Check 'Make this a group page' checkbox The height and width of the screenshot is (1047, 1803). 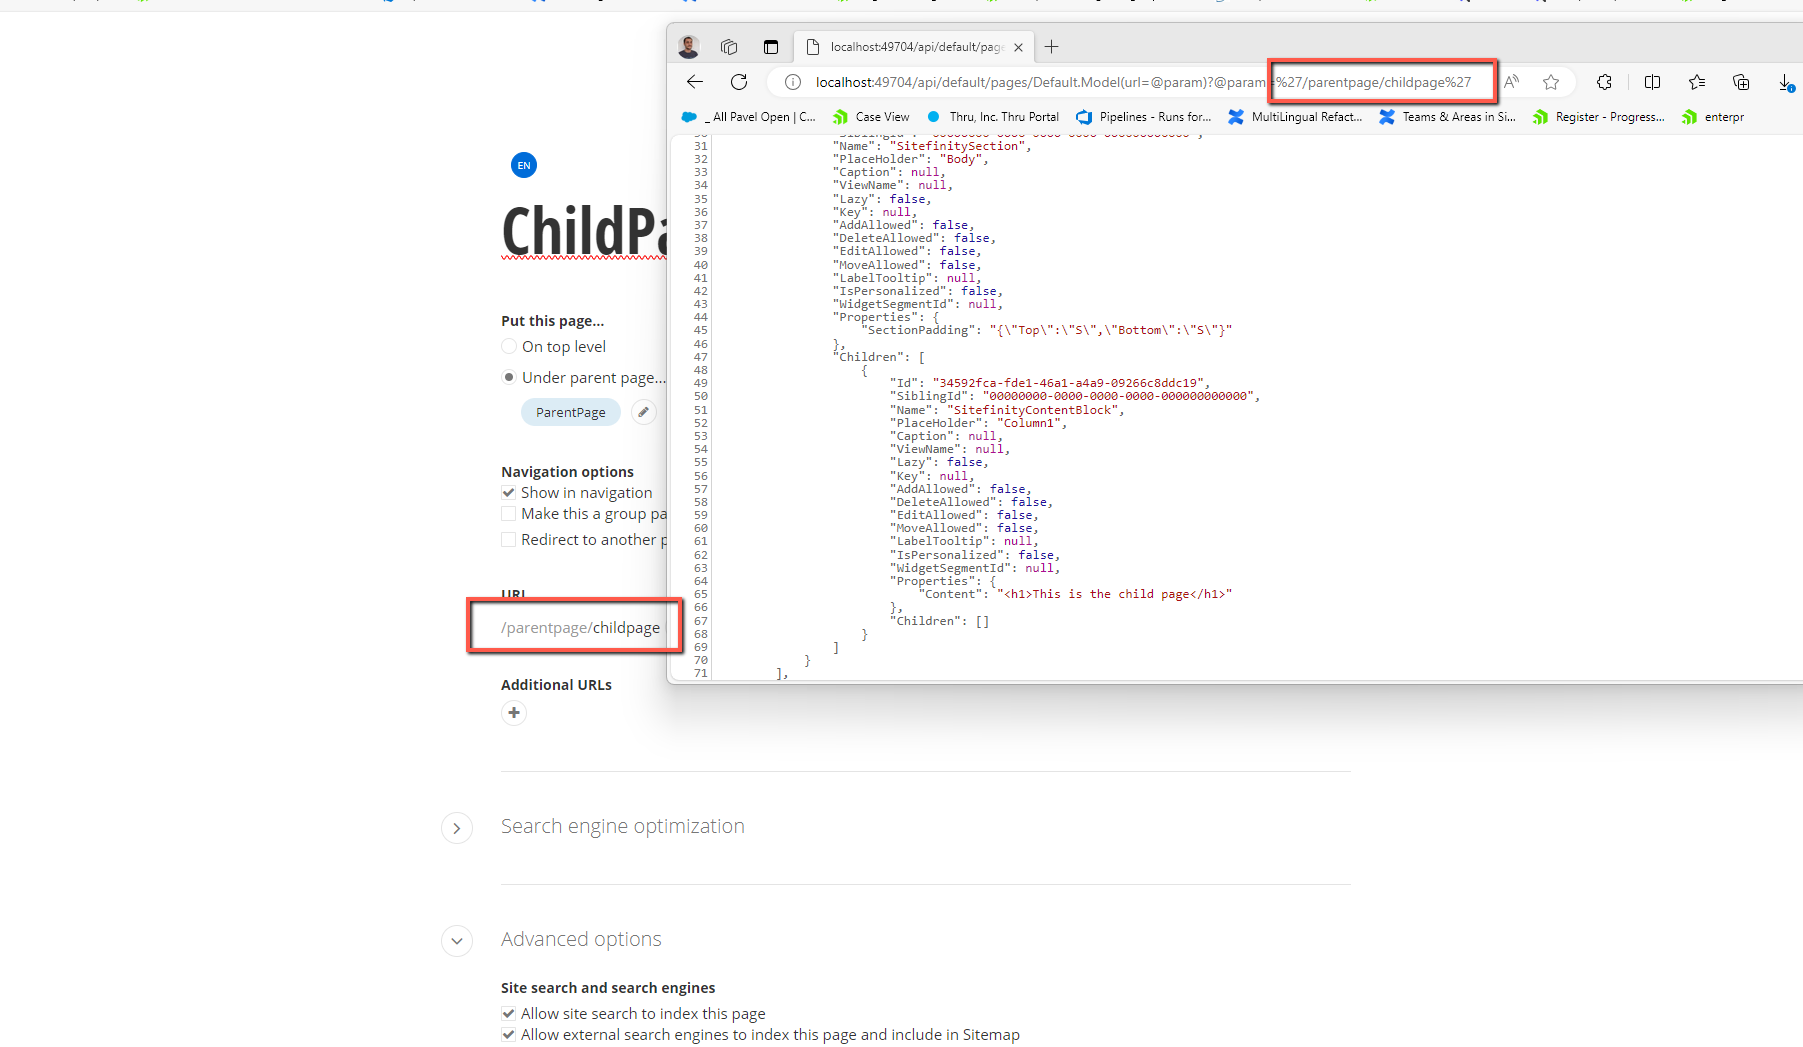[x=509, y=514]
